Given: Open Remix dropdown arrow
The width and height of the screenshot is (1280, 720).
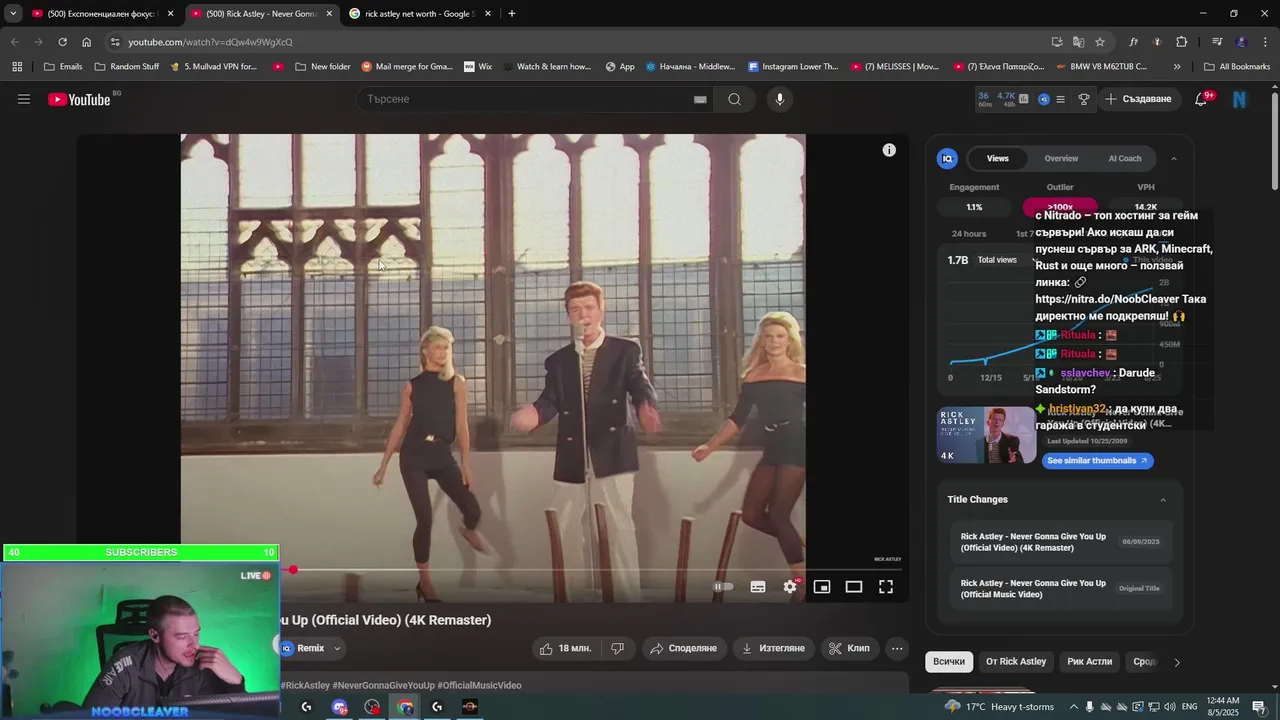Looking at the screenshot, I should [x=337, y=648].
